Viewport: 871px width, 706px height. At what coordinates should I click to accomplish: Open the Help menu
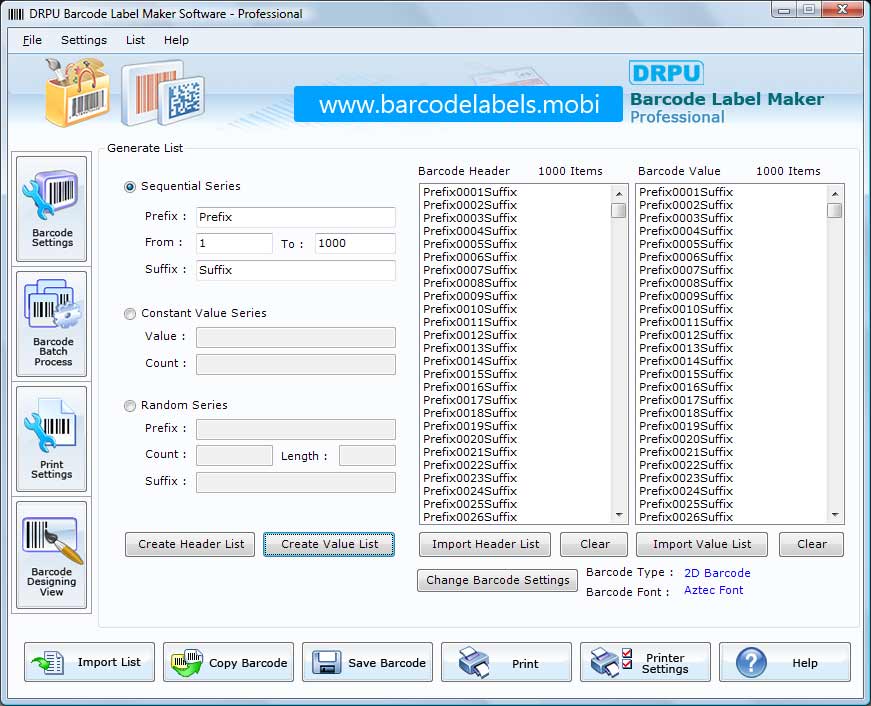pos(176,40)
